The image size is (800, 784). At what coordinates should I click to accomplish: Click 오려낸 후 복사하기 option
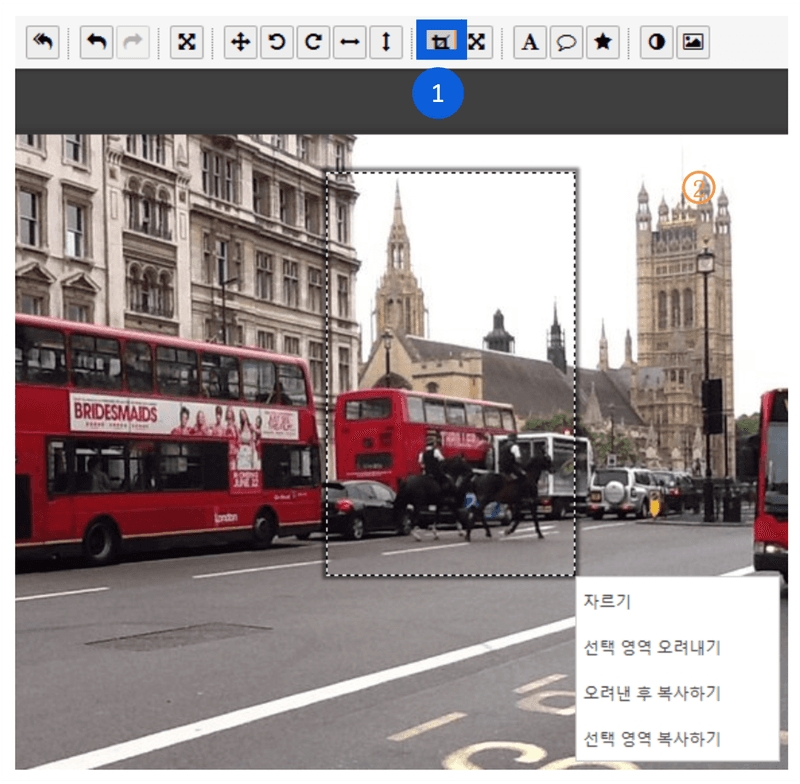tap(652, 693)
